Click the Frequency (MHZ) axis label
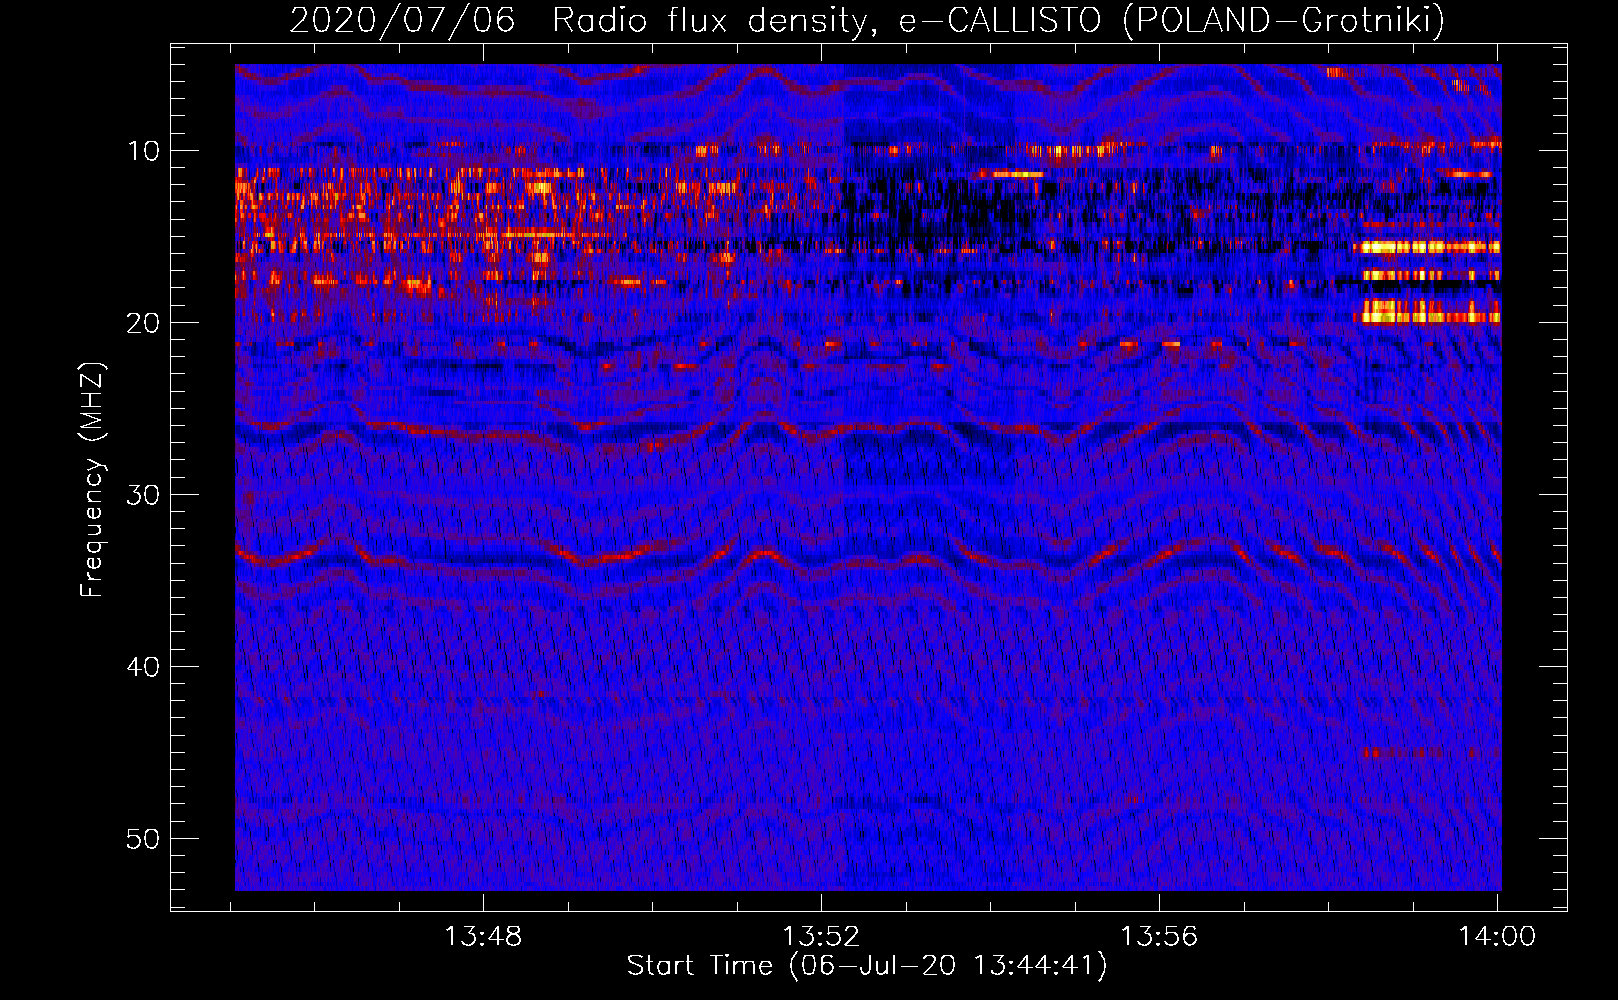Viewport: 1618px width, 1000px height. click(x=92, y=480)
